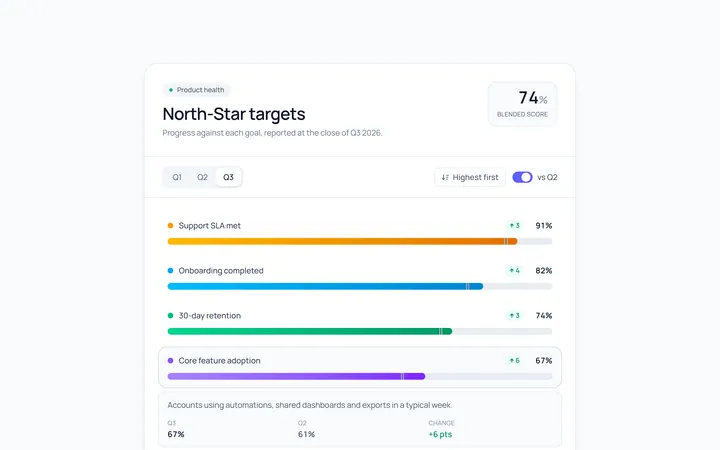Image resolution: width=720 pixels, height=450 pixels.
Task: Click the 74% Blended Score card
Action: 523,104
